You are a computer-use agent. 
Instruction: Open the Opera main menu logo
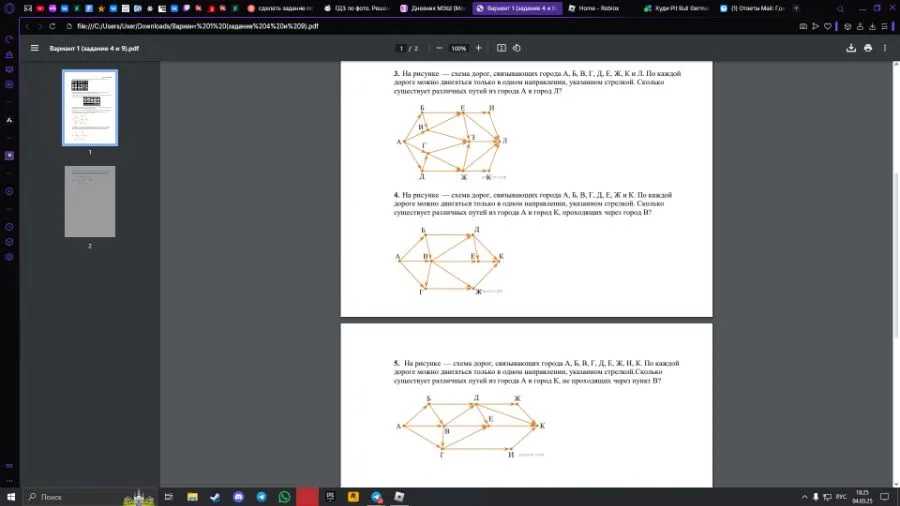pyautogui.click(x=9, y=9)
